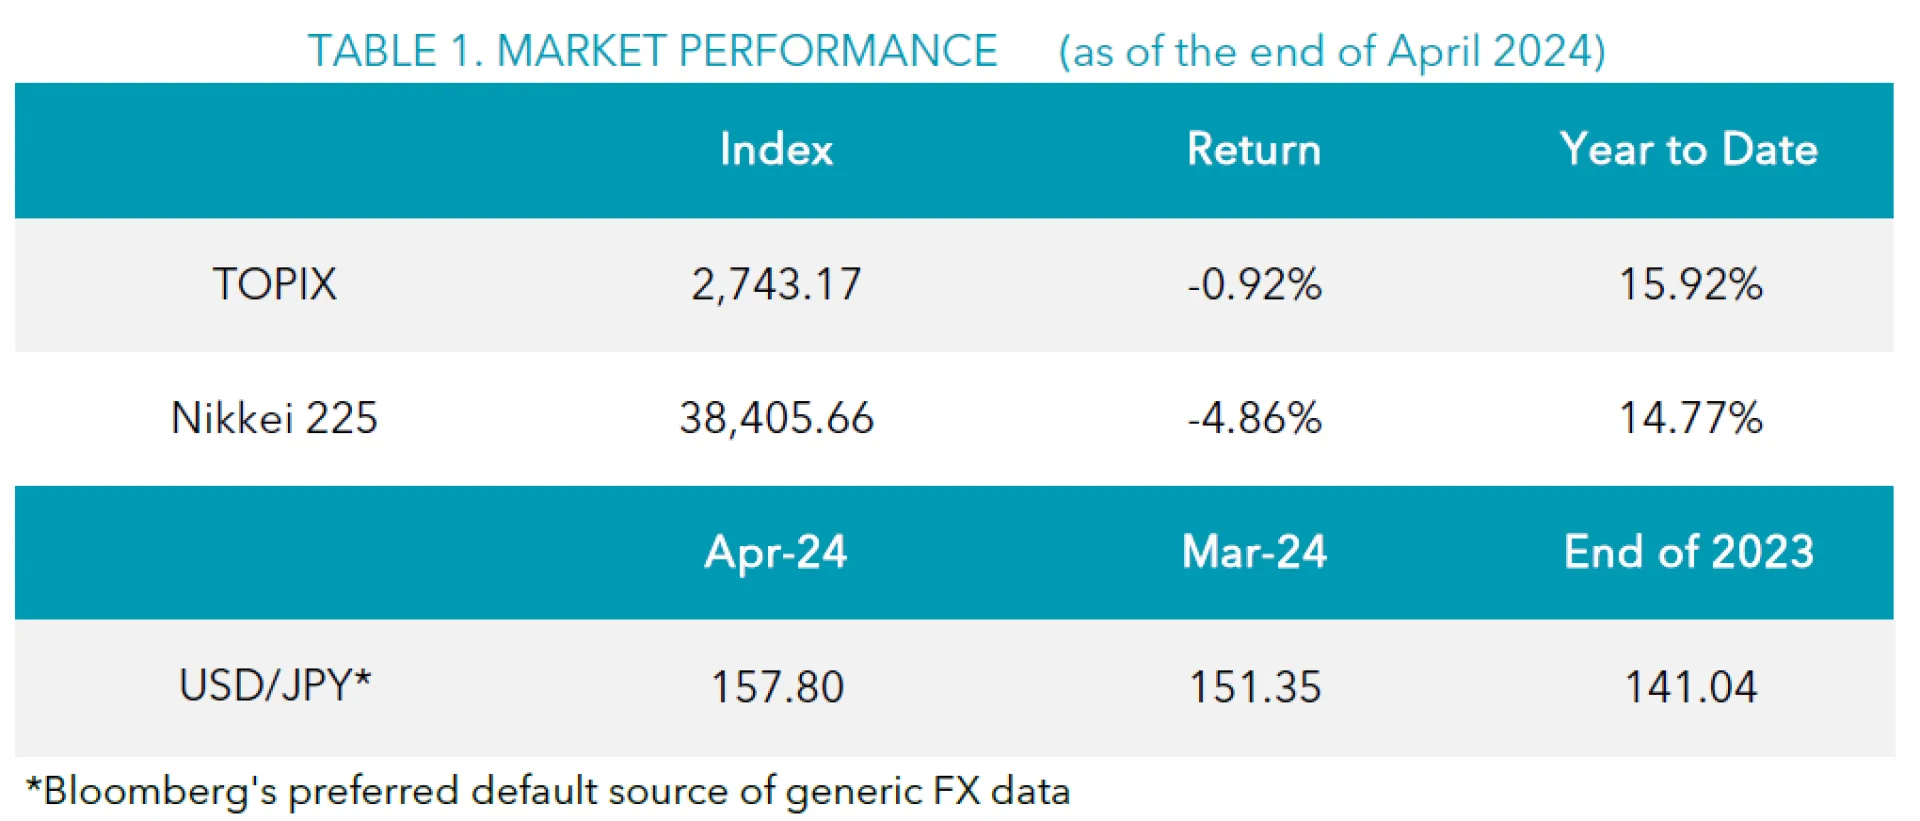Click the Bloomberg FX data footnote
1920x821 pixels.
pos(547,791)
